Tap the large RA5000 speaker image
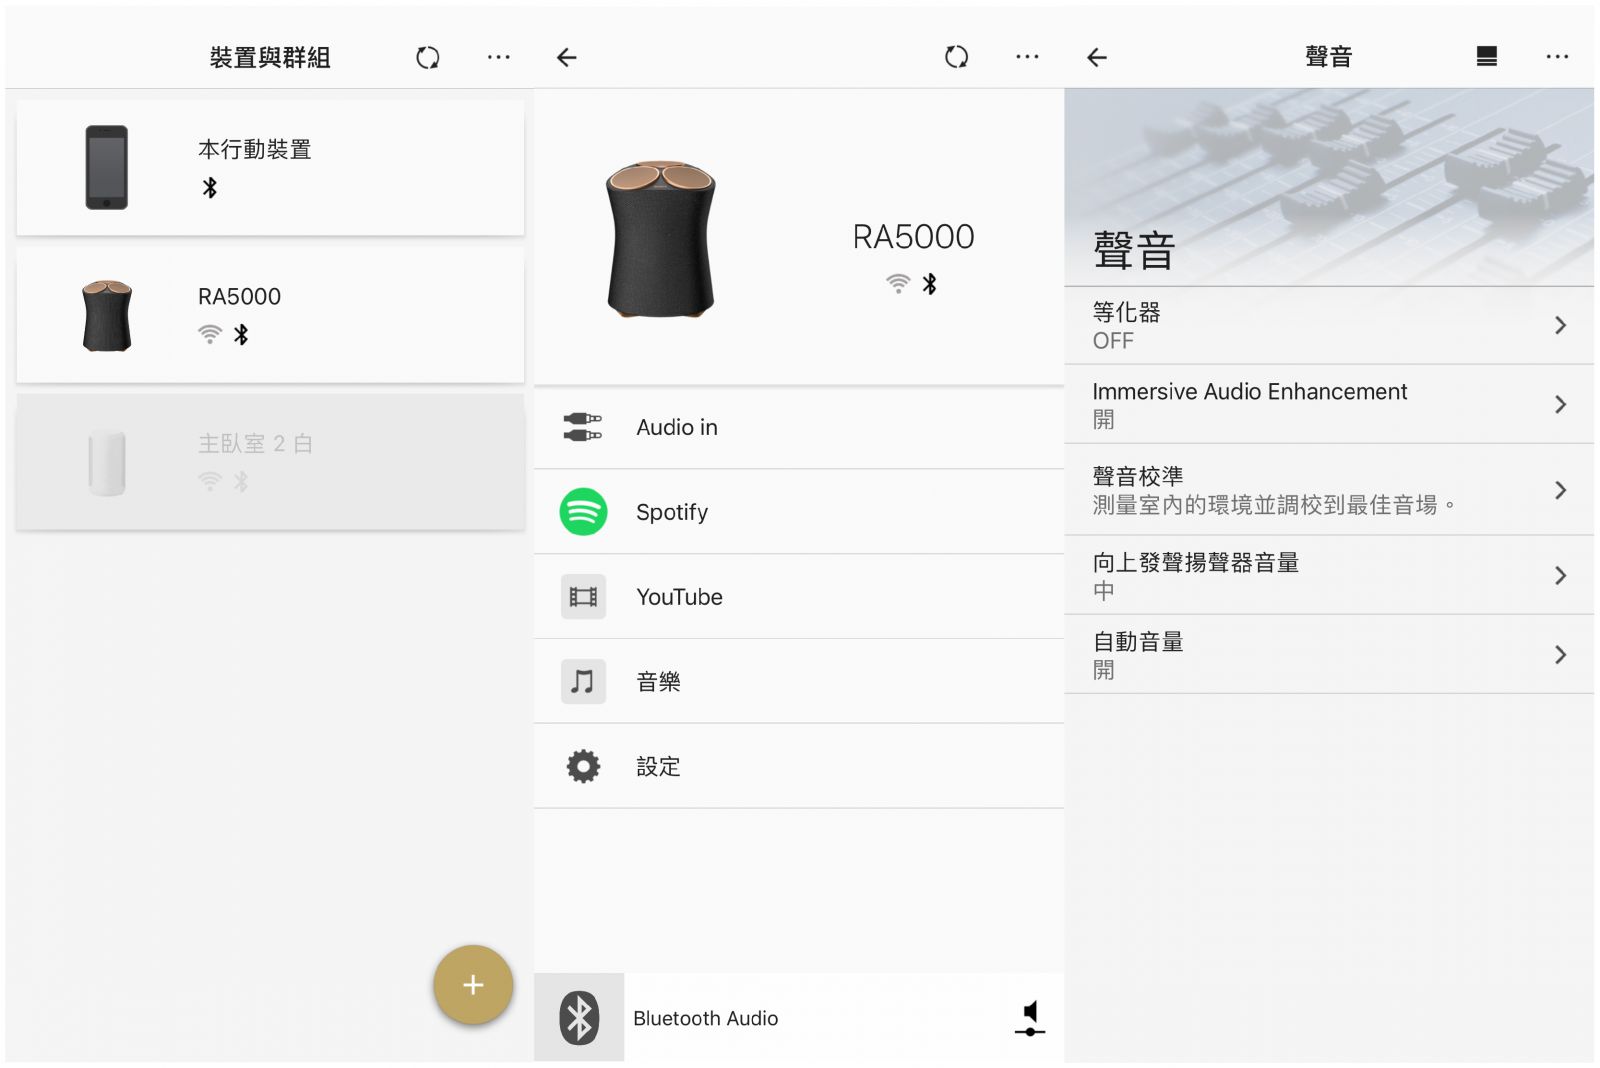 (661, 239)
